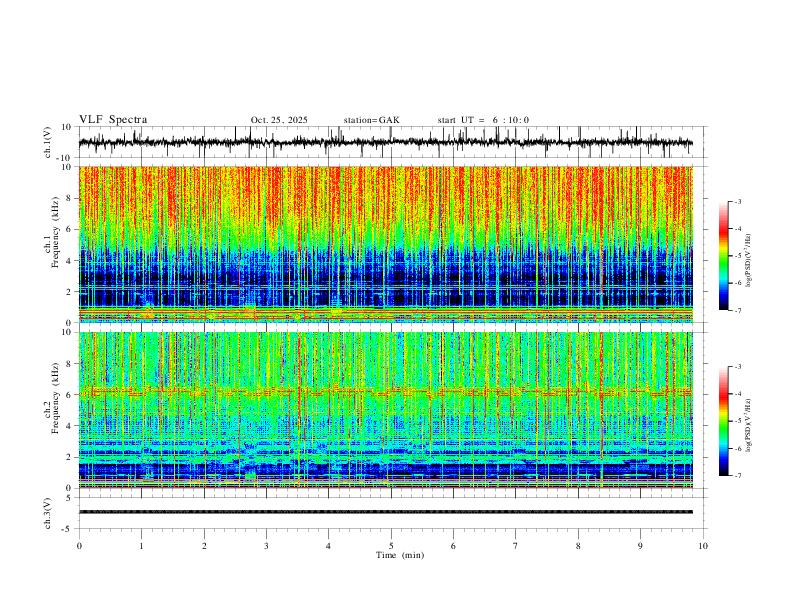Click the "4" tick on the time axis
792x612 pixels.
pos(328,546)
